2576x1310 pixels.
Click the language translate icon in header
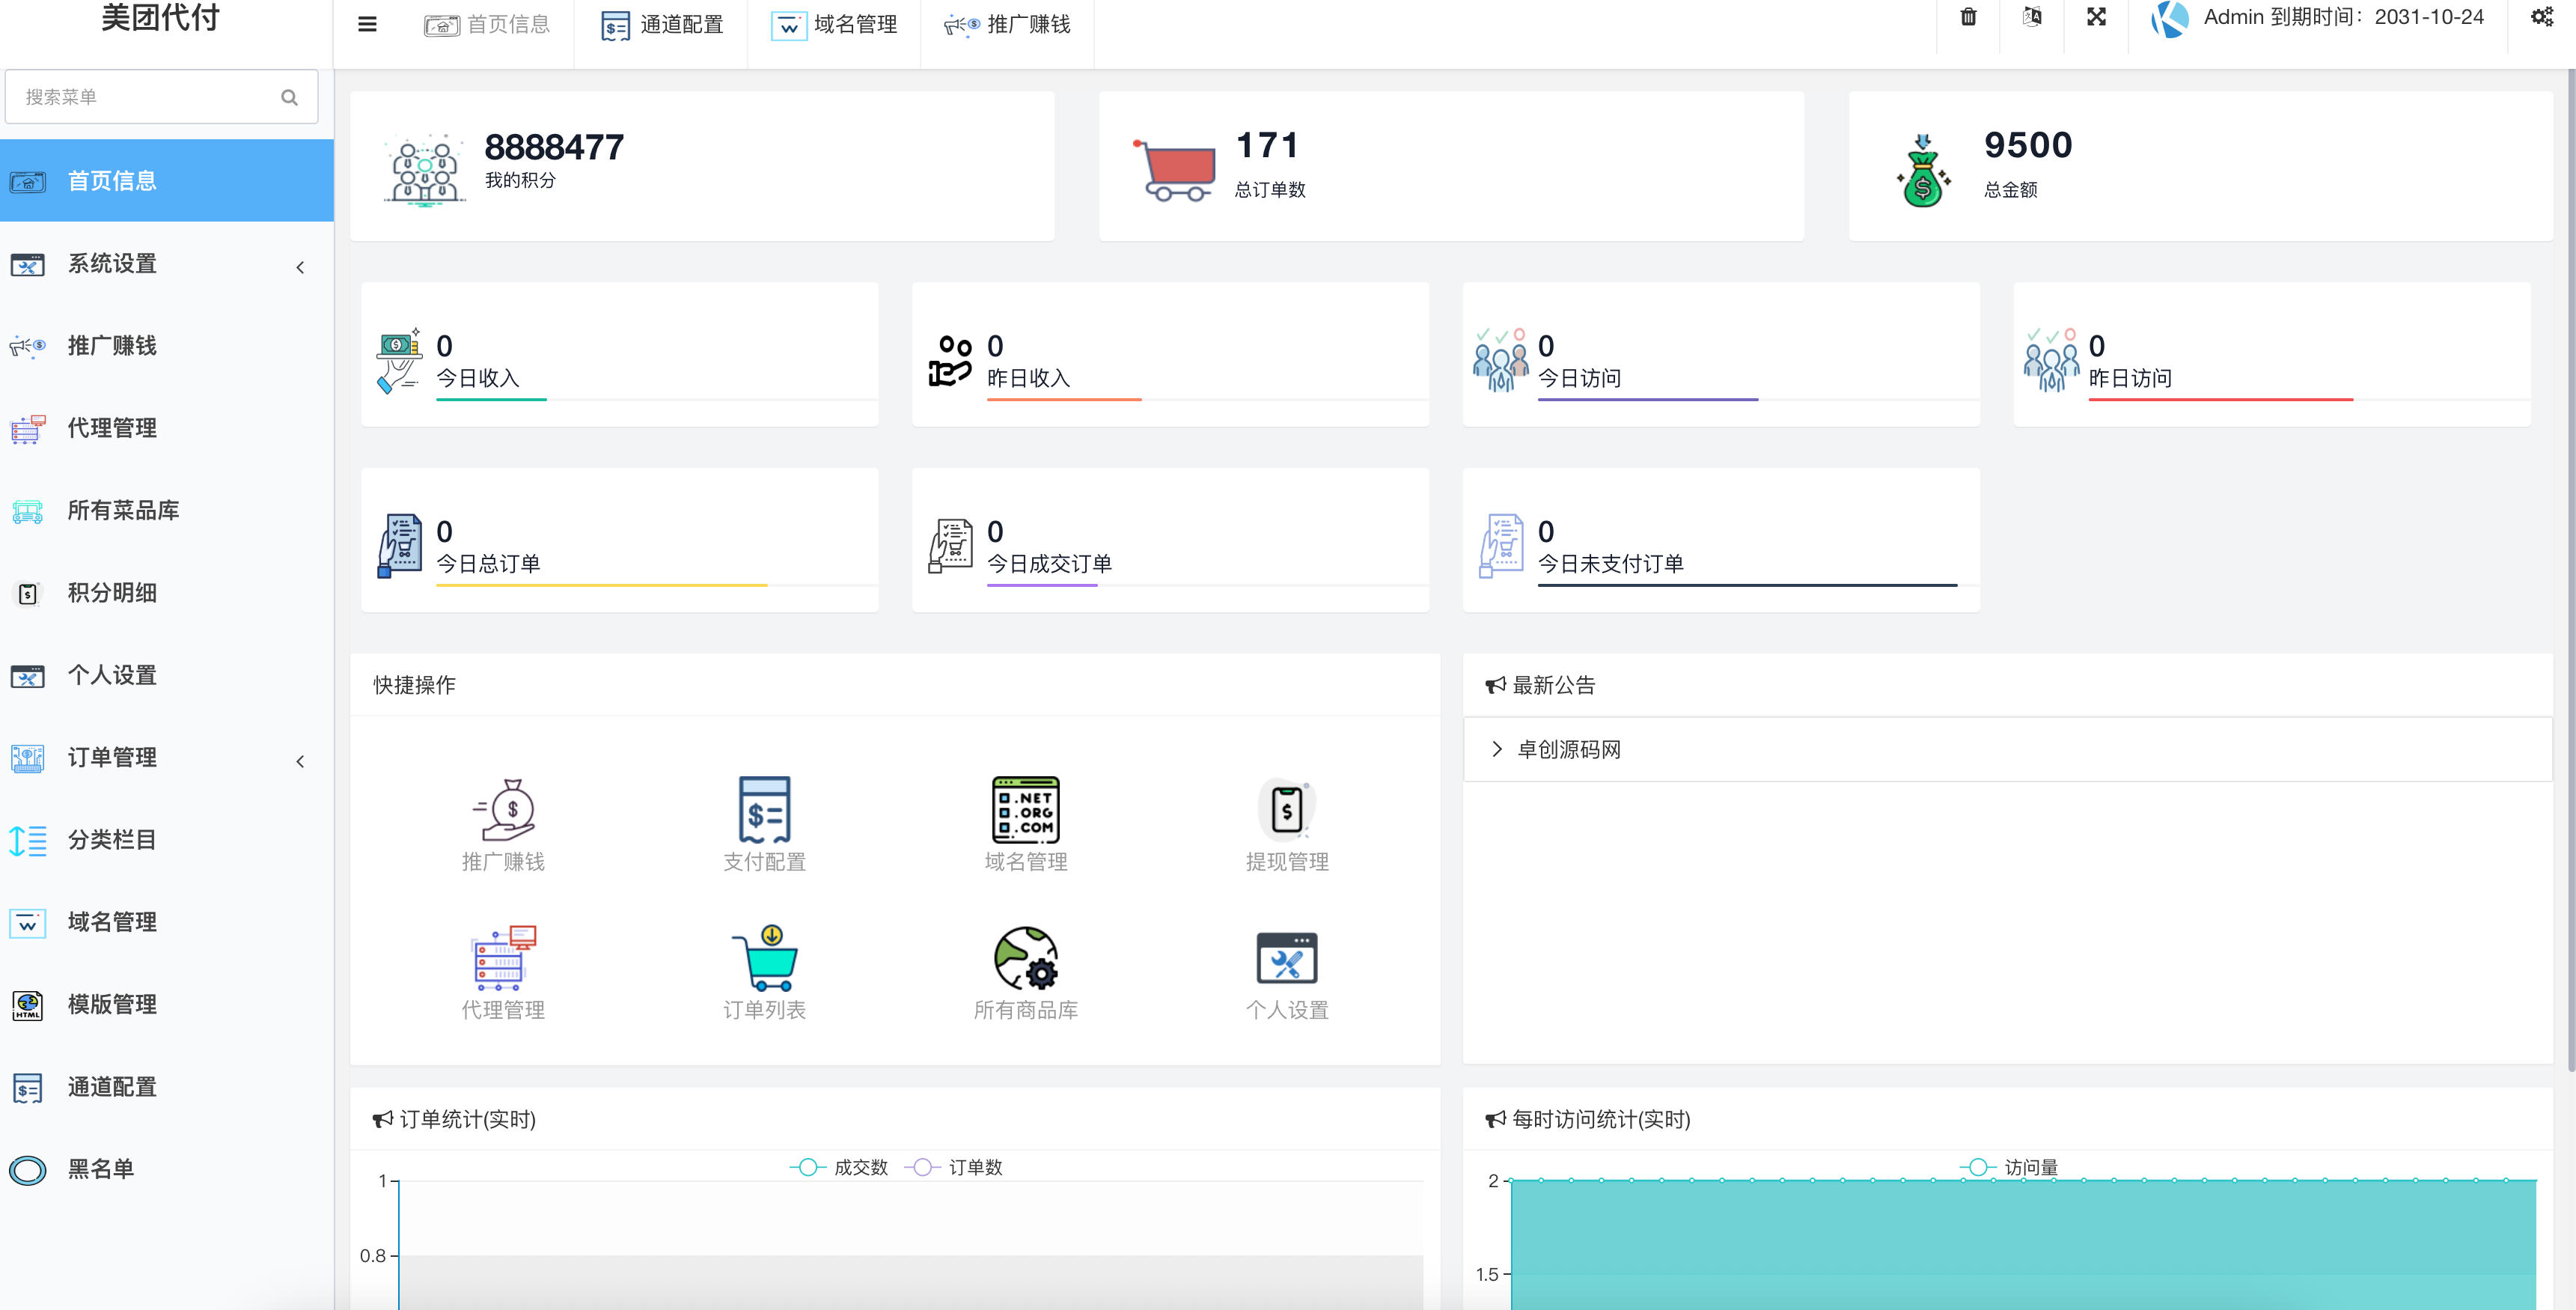[x=2032, y=17]
